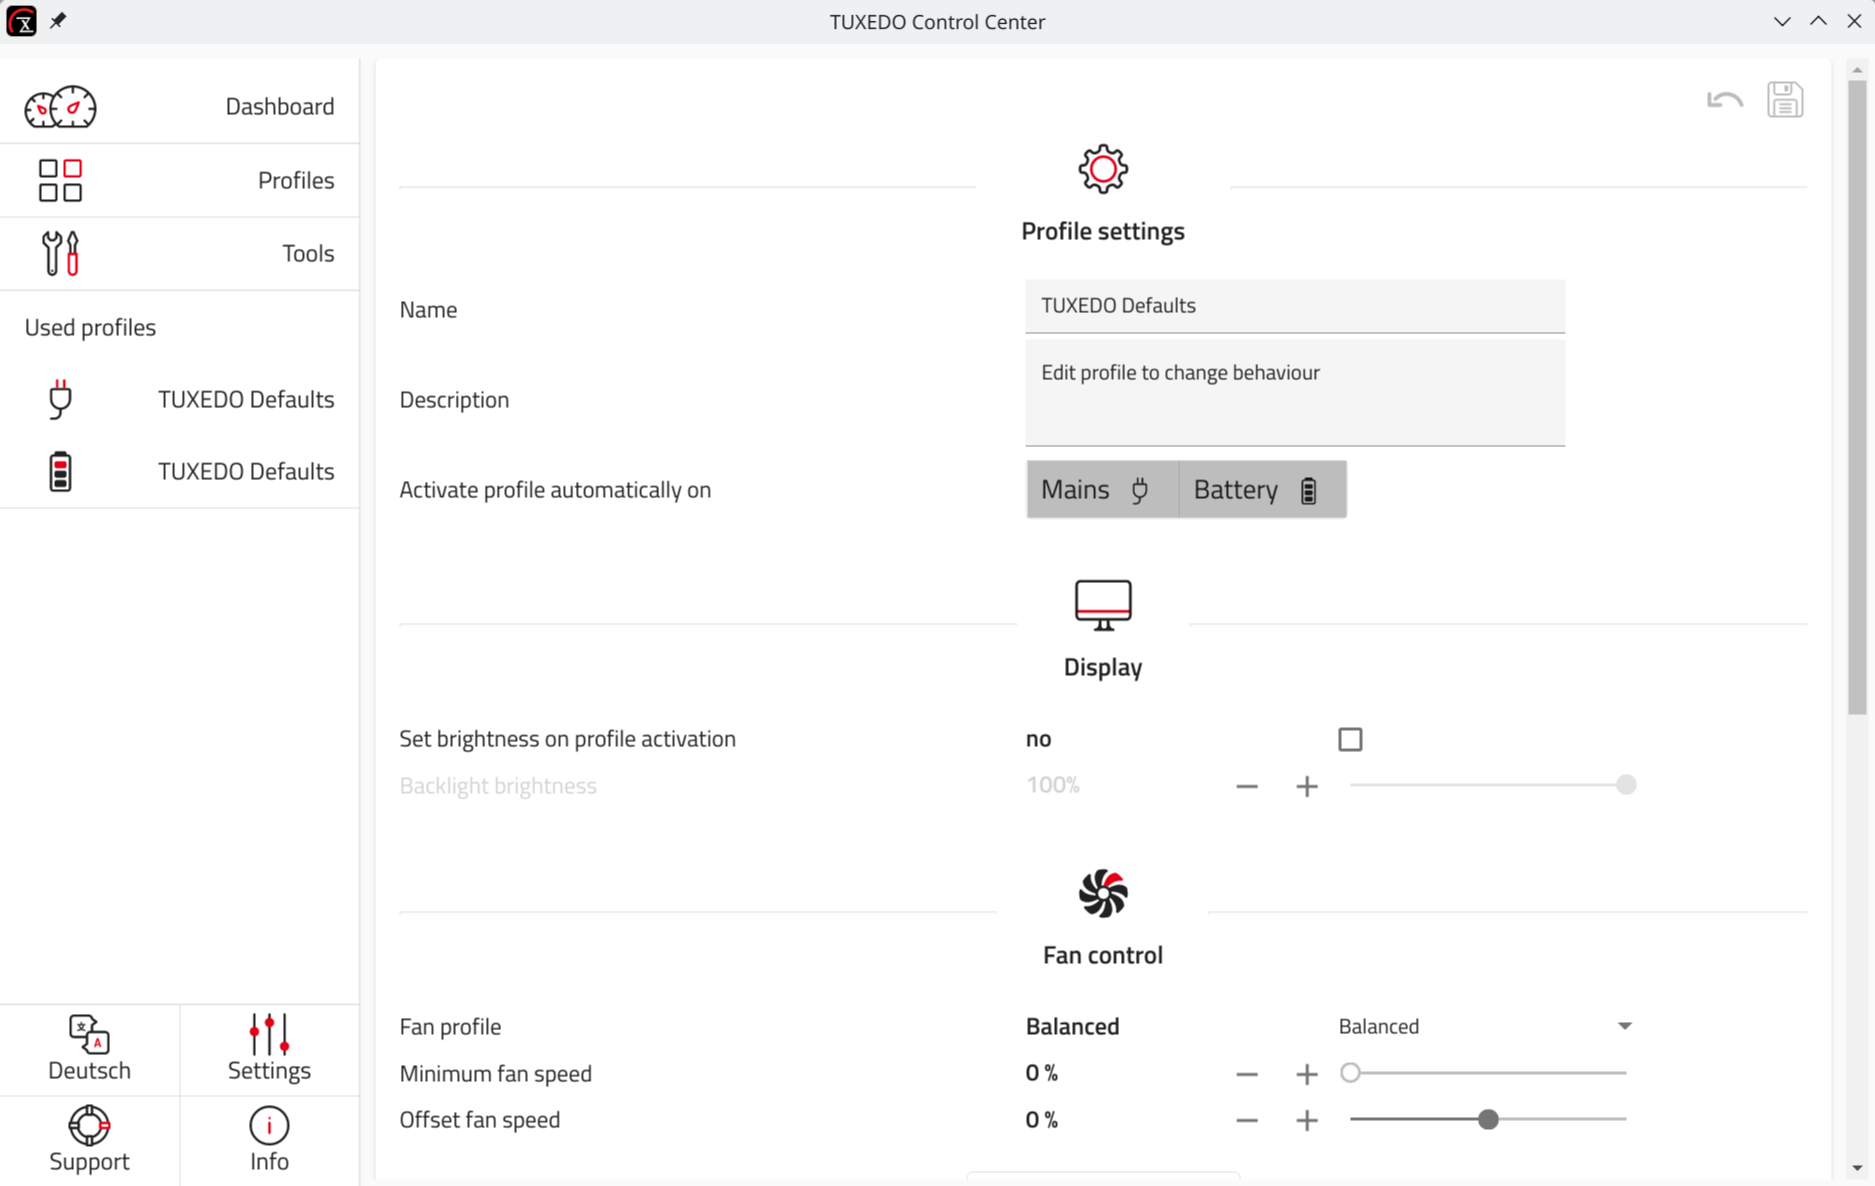Viewport: 1875px width, 1186px height.
Task: Click scrollbar up arrow
Action: [x=1857, y=70]
